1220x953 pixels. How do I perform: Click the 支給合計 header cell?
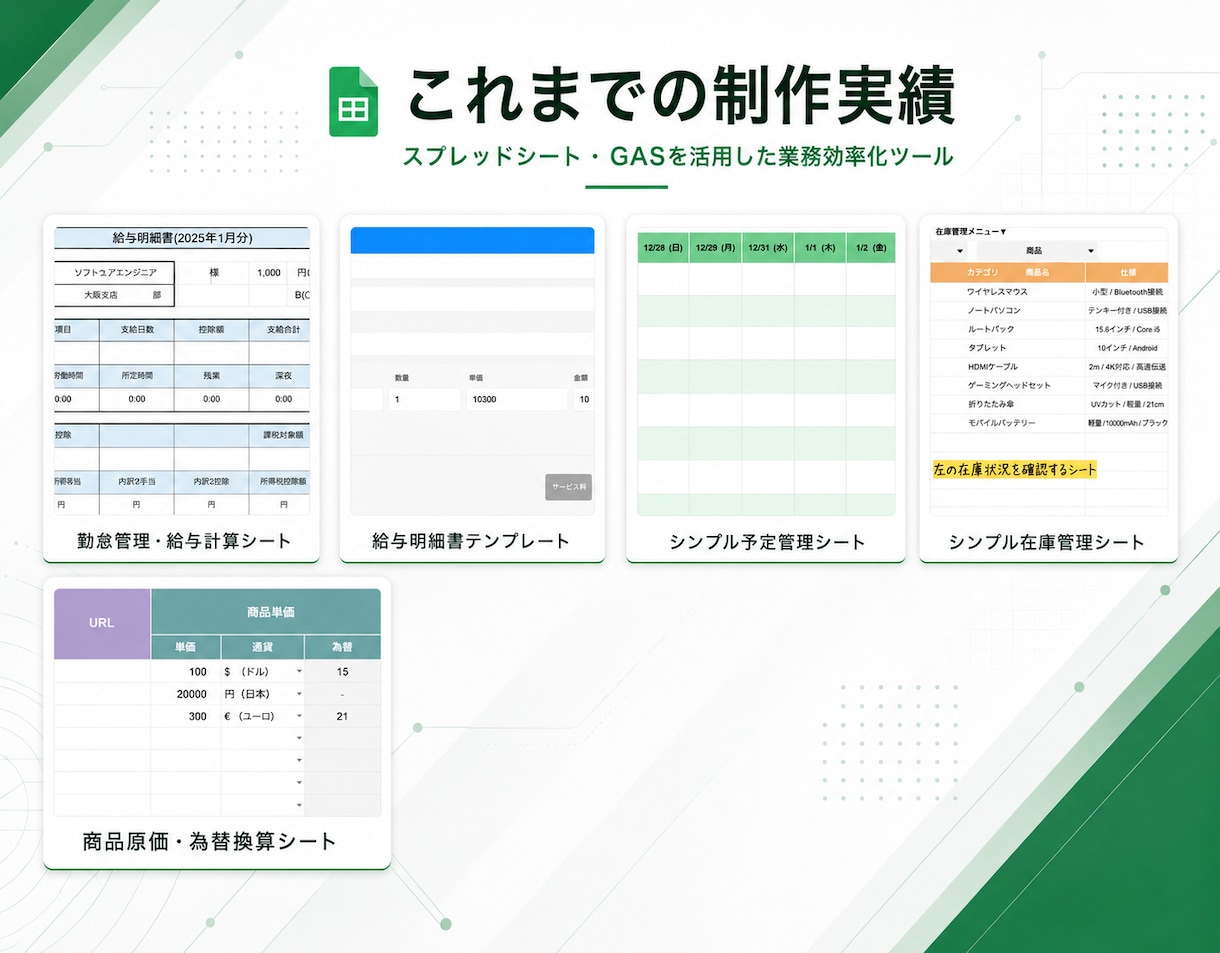(x=280, y=329)
